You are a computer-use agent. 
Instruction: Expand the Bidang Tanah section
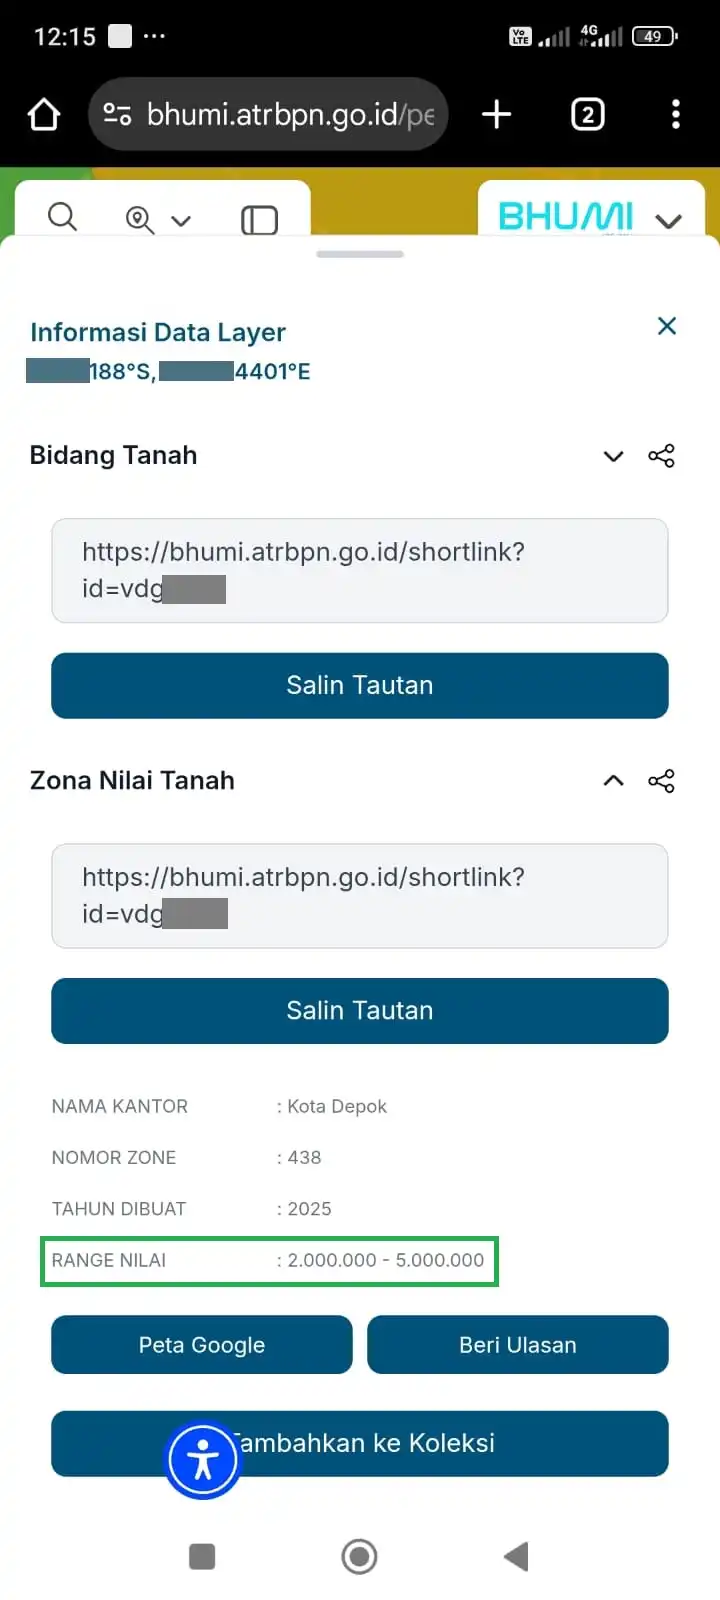[x=613, y=456]
